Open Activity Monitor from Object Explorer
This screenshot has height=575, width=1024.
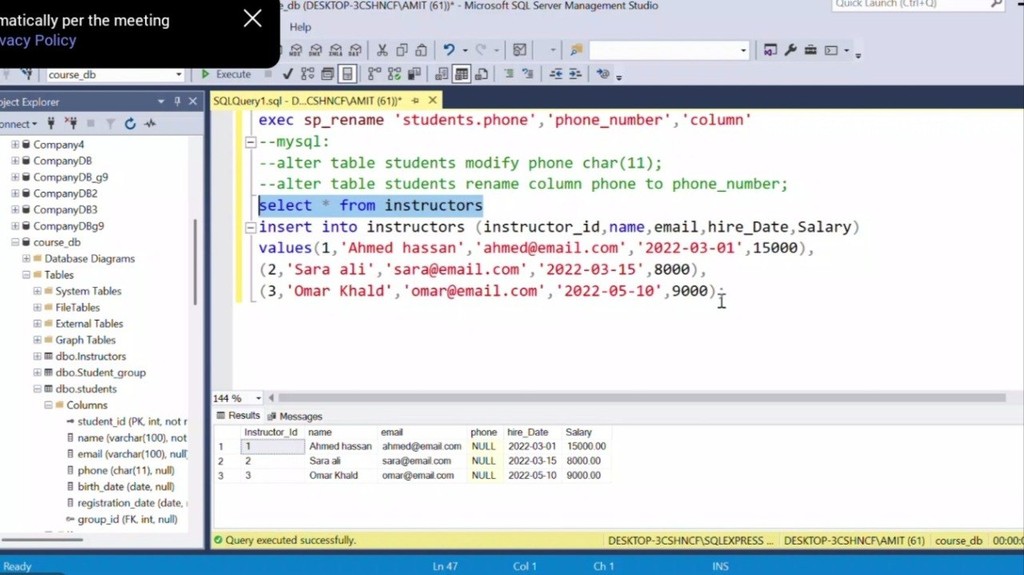(150, 123)
